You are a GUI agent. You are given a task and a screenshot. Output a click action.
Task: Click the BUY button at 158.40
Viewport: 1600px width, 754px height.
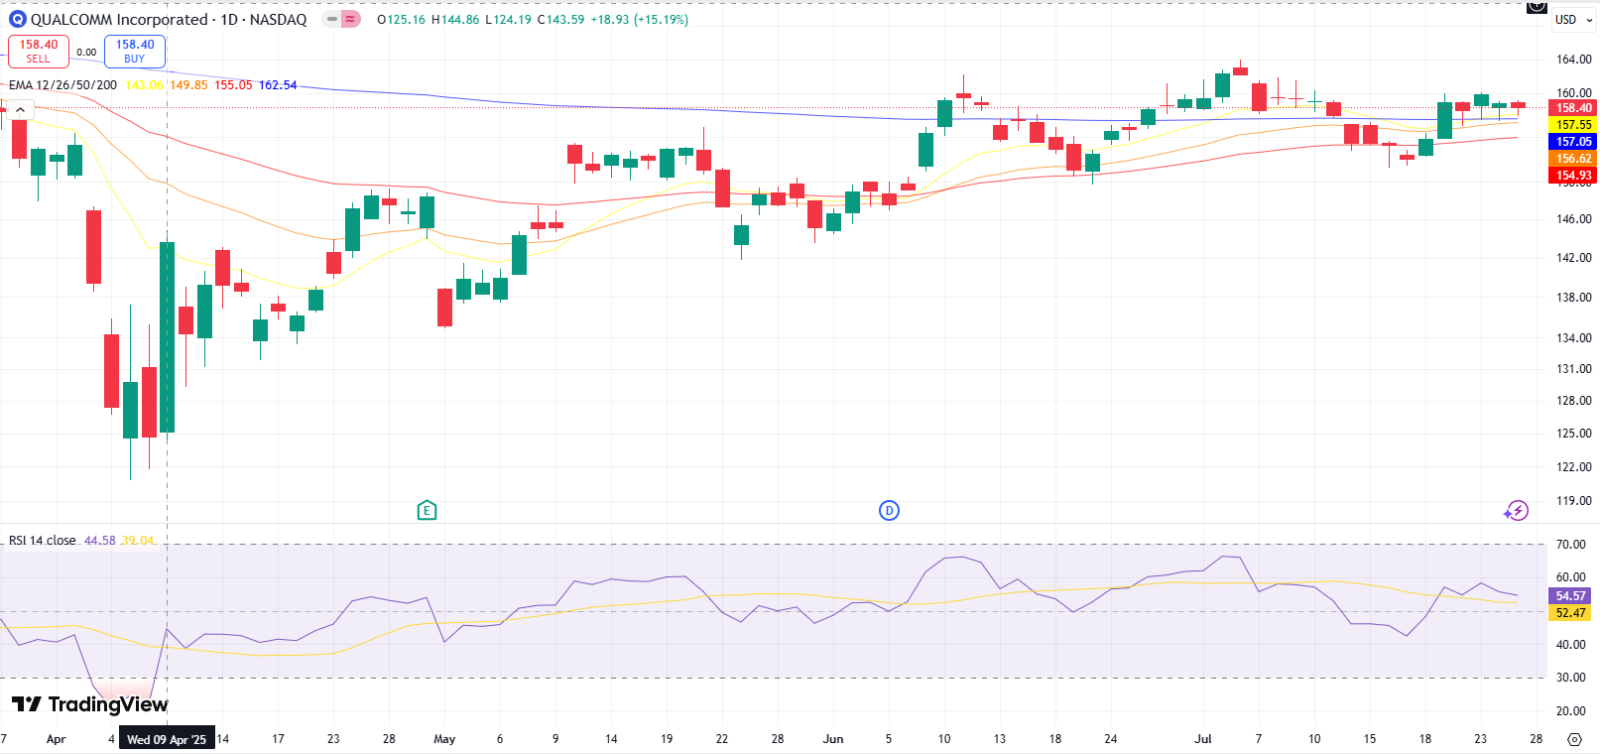pyautogui.click(x=135, y=51)
